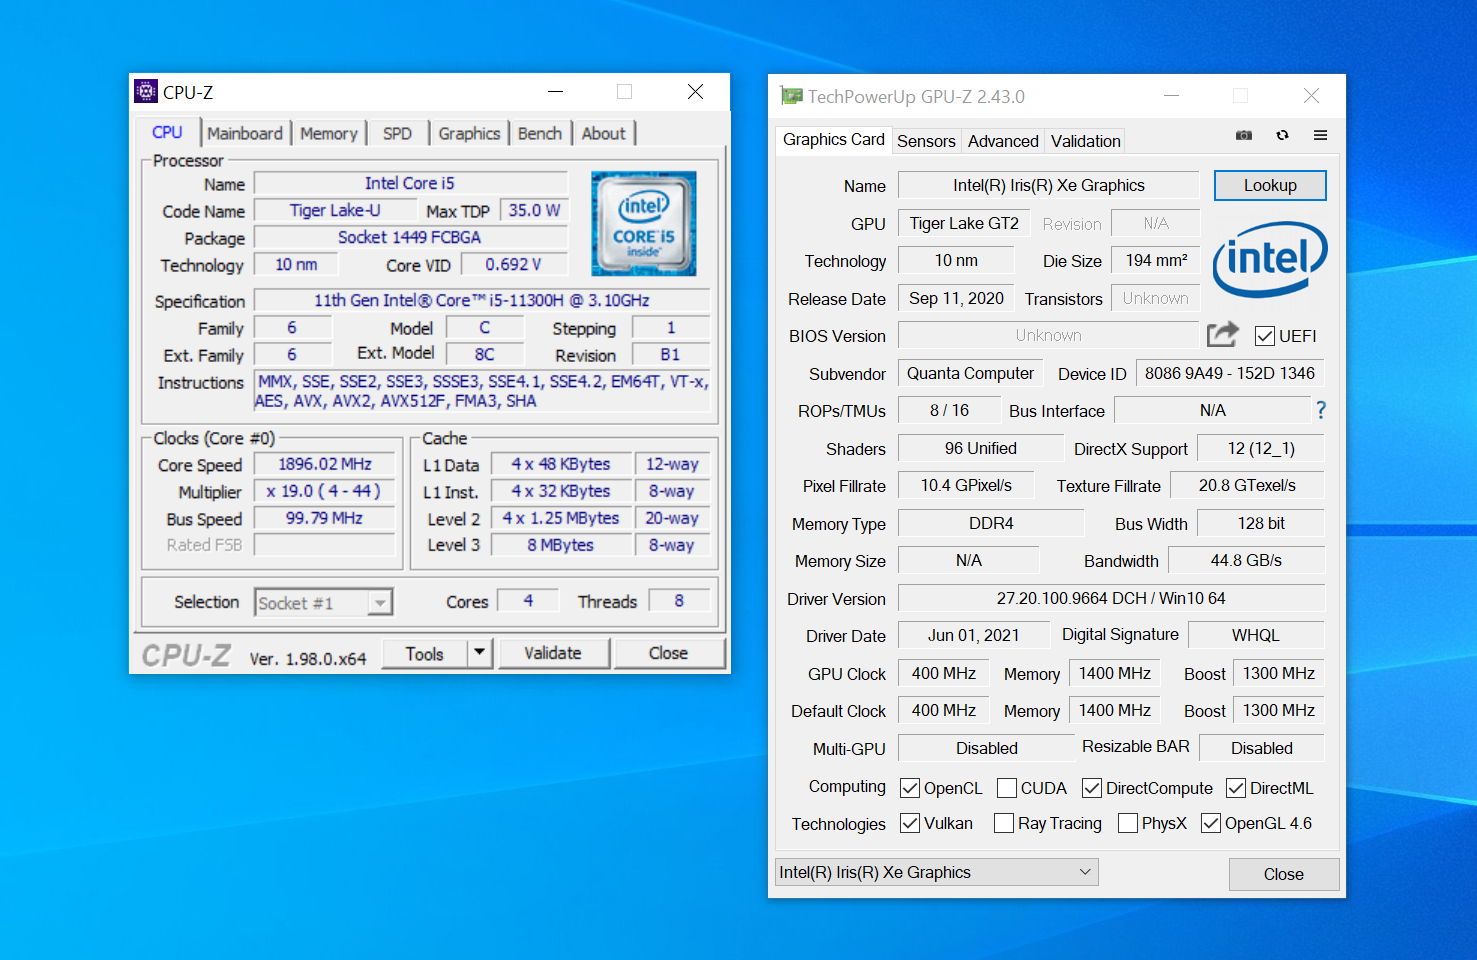1477x960 pixels.
Task: Open the Sensors tab in GPU-Z
Action: point(926,141)
